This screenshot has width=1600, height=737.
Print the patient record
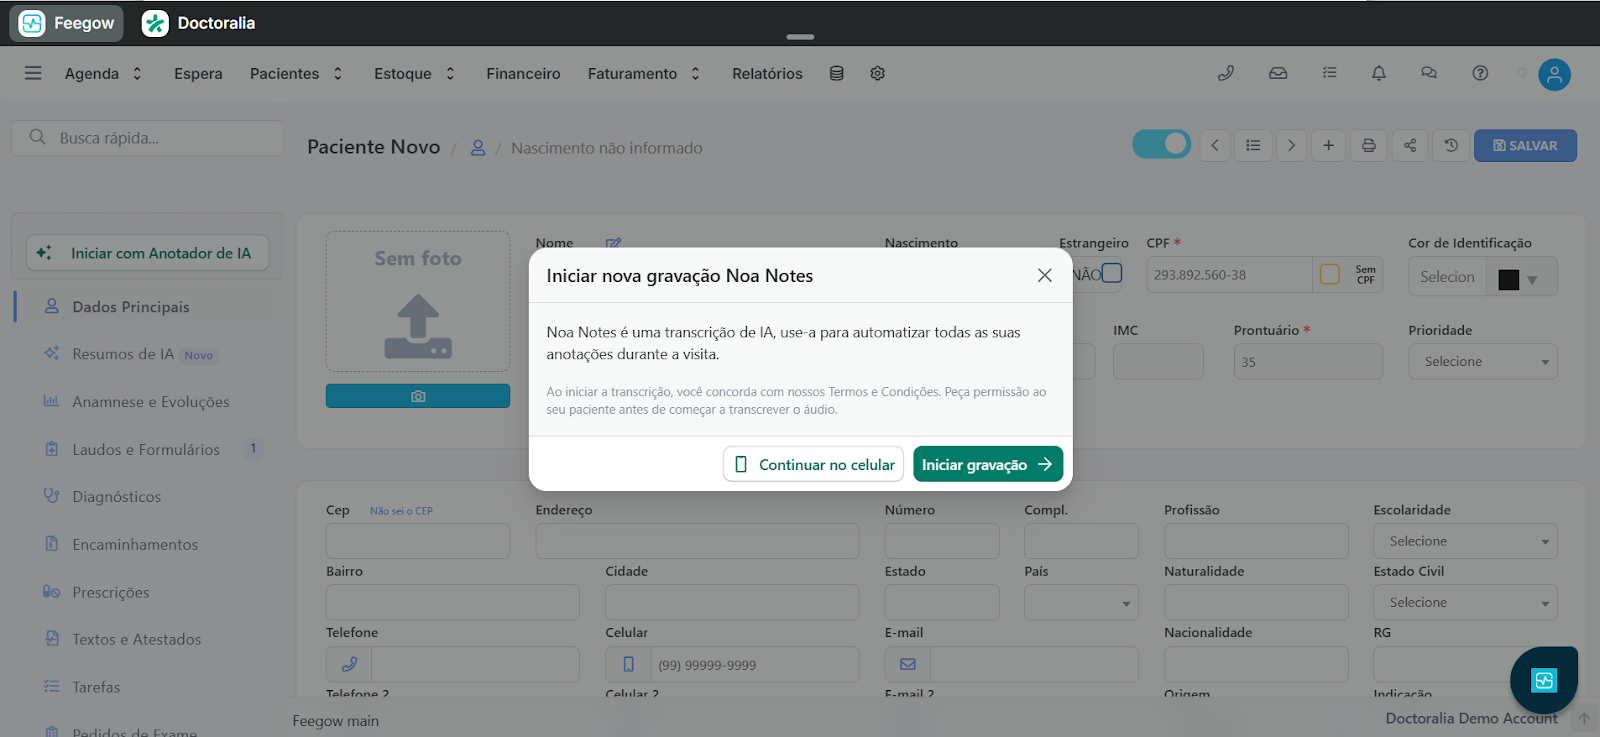[1369, 145]
